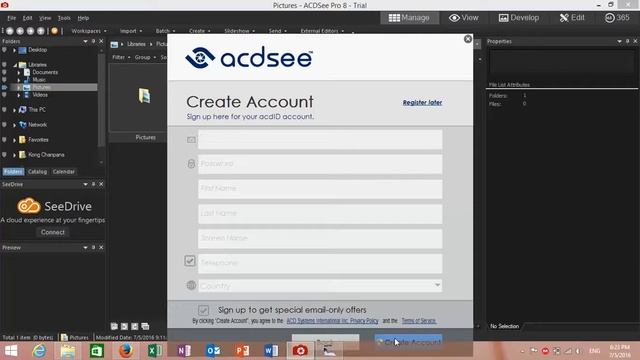Click the SeeDrive cloud logo
The image size is (640, 360).
29,206
